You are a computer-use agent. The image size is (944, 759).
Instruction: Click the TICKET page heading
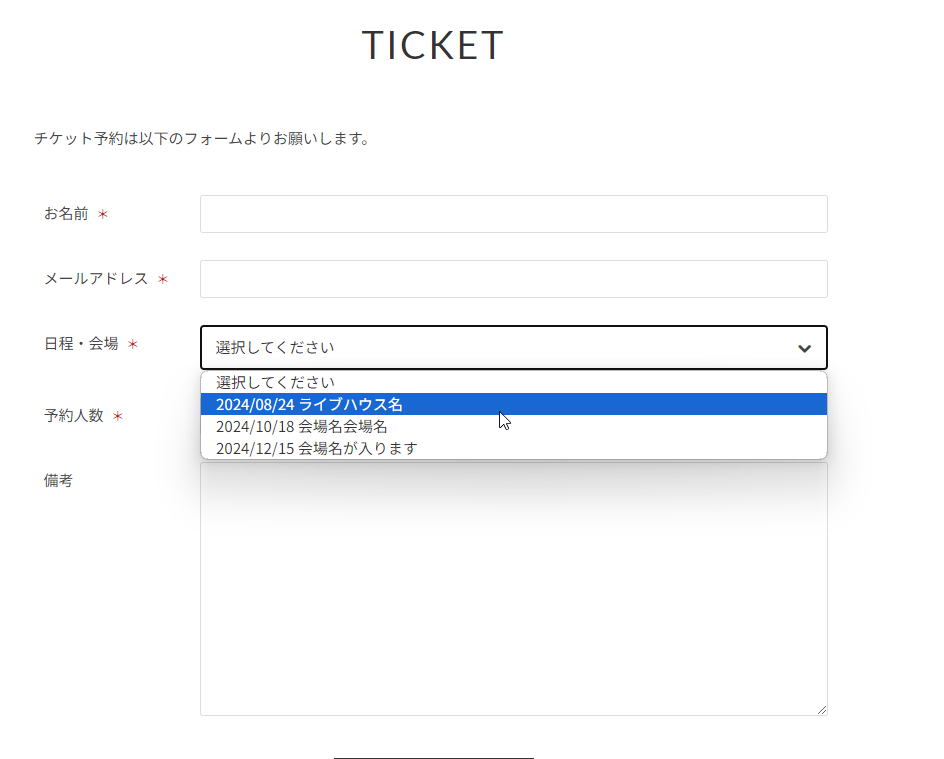tap(432, 45)
